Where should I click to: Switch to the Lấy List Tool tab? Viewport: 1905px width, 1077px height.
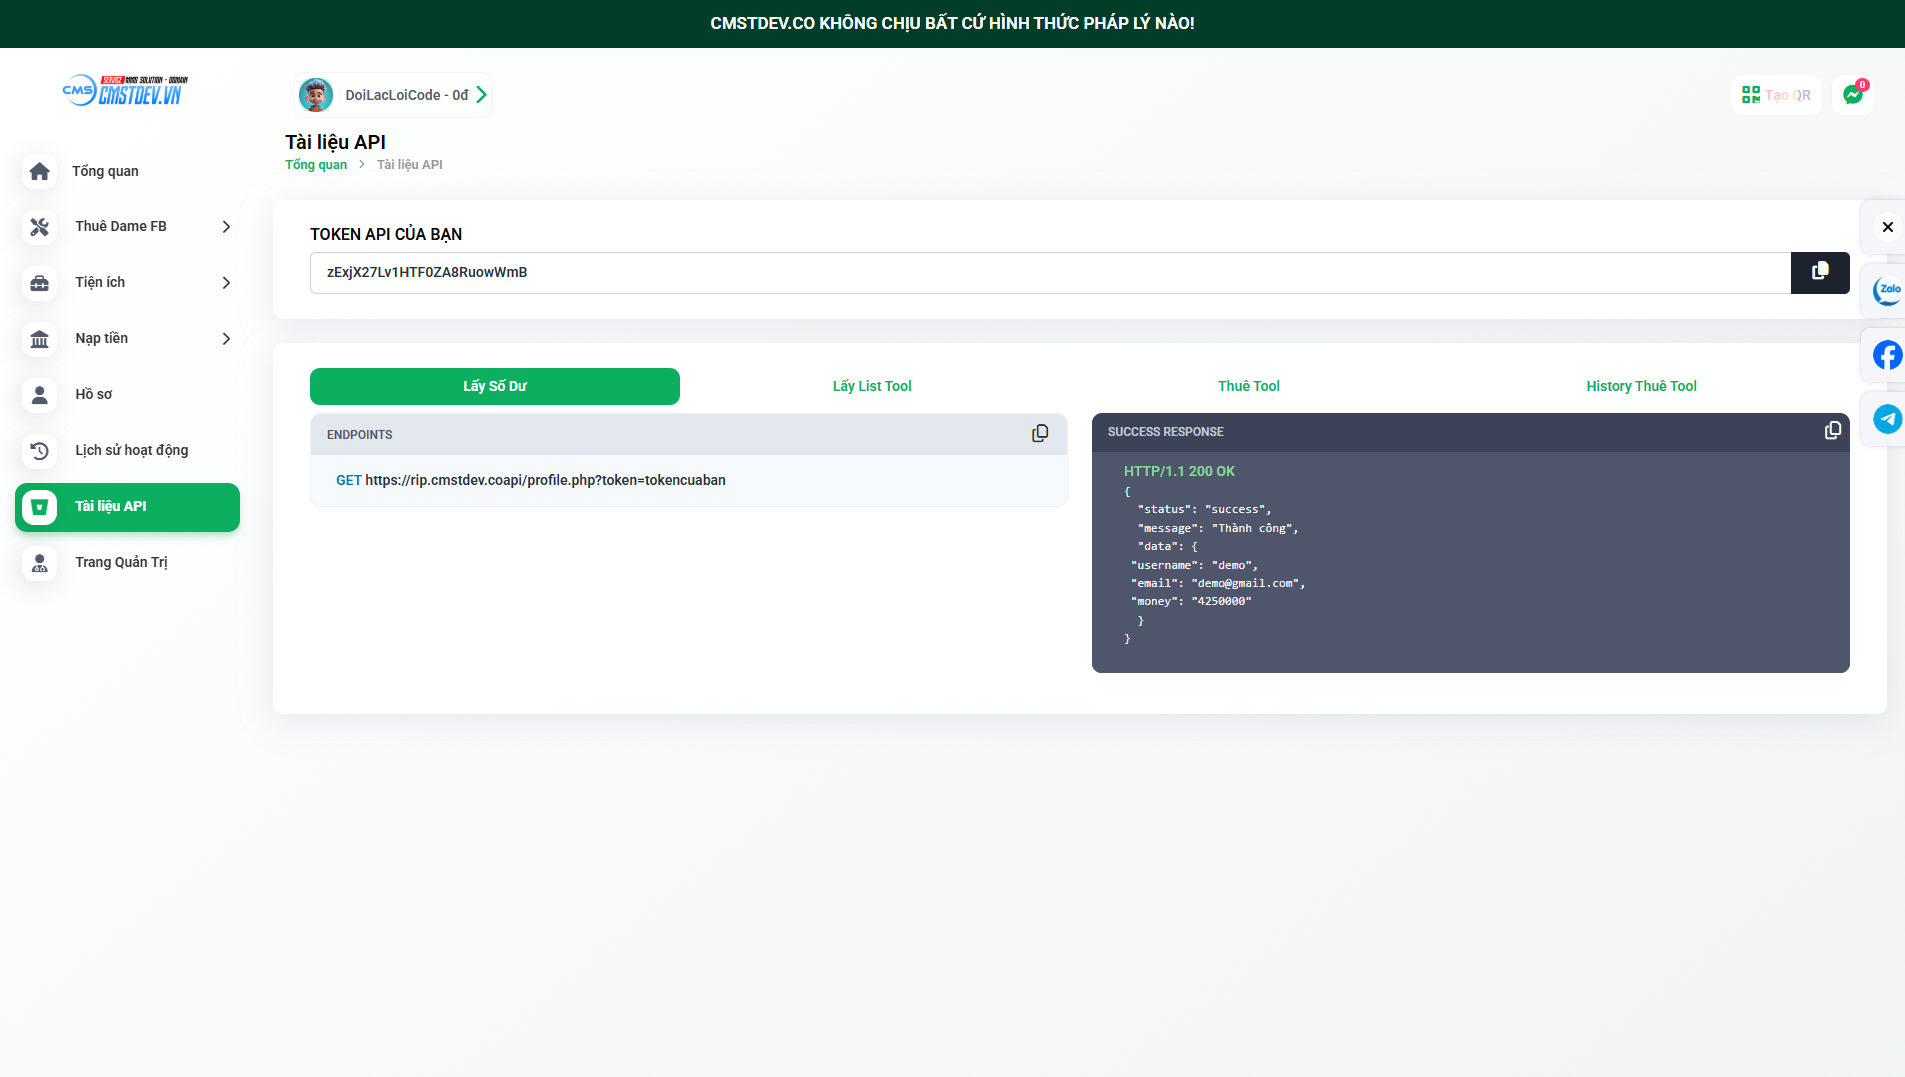pos(871,386)
